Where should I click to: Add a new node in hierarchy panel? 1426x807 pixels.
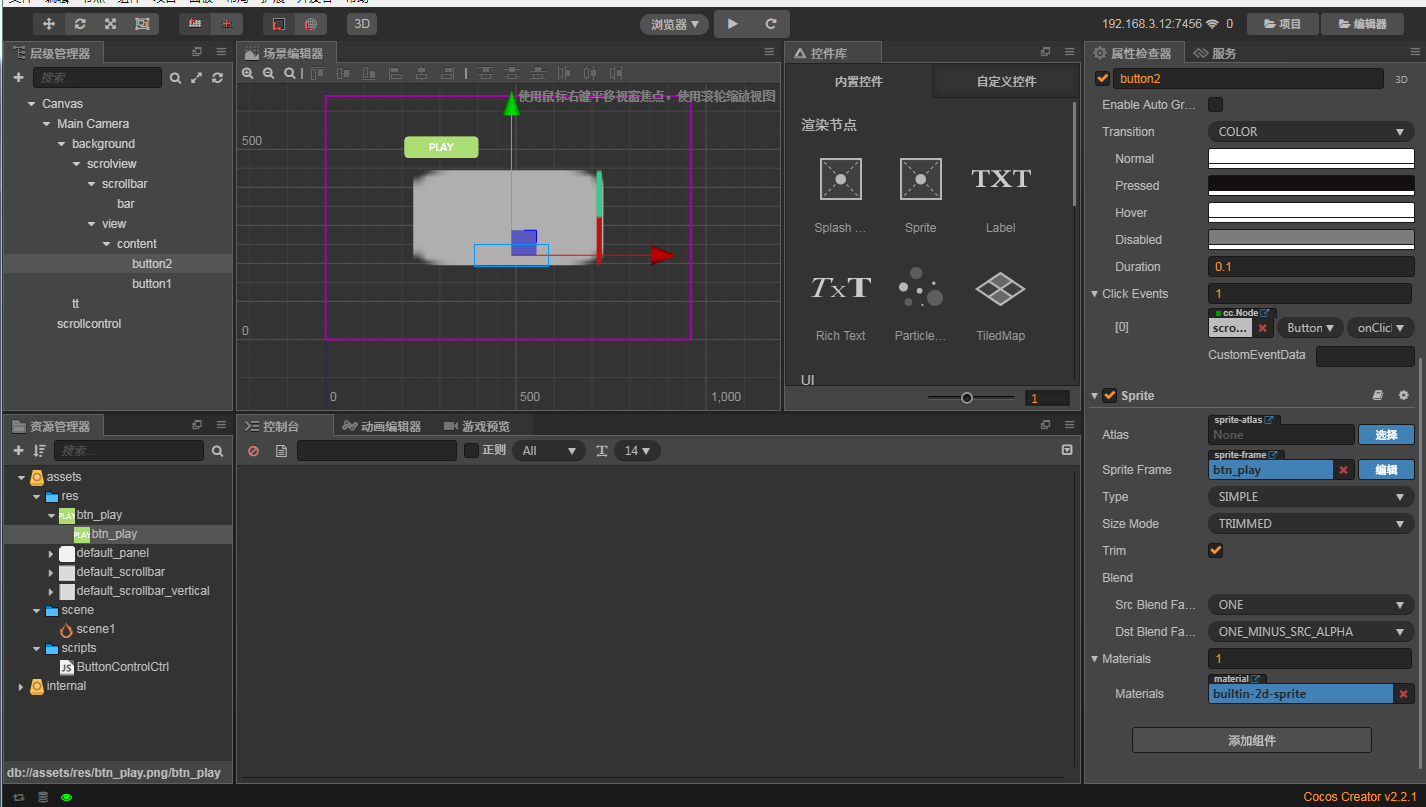click(18, 77)
